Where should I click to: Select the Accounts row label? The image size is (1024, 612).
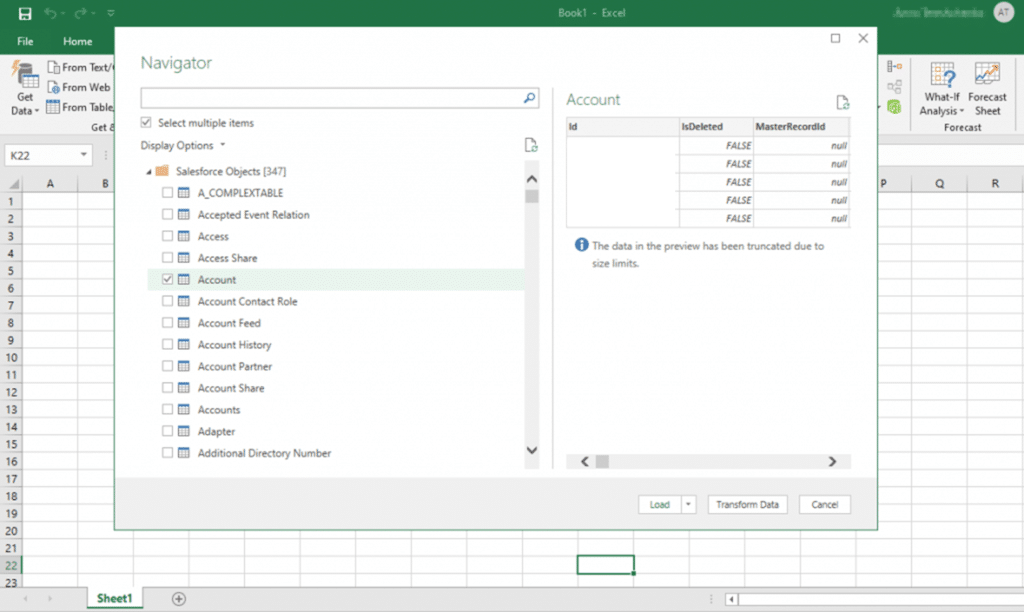point(219,410)
